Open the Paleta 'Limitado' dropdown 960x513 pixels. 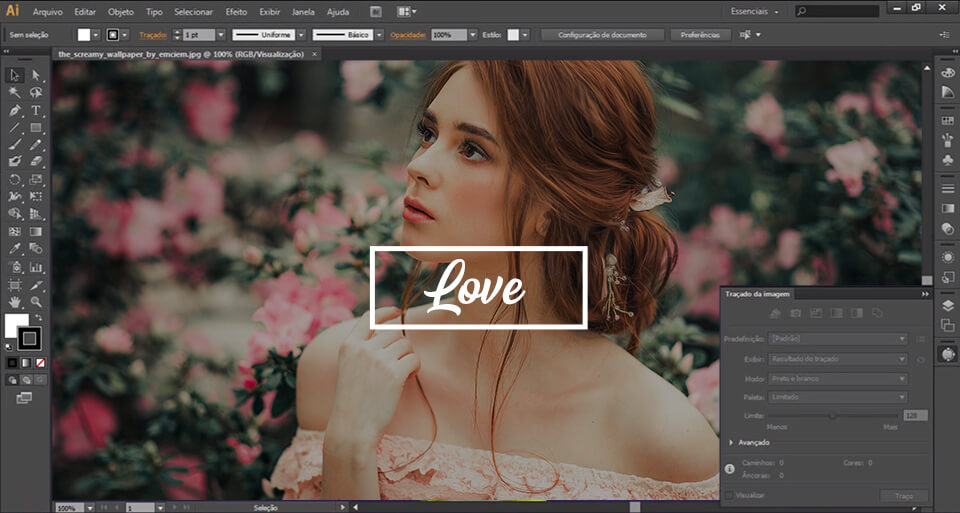tap(838, 397)
